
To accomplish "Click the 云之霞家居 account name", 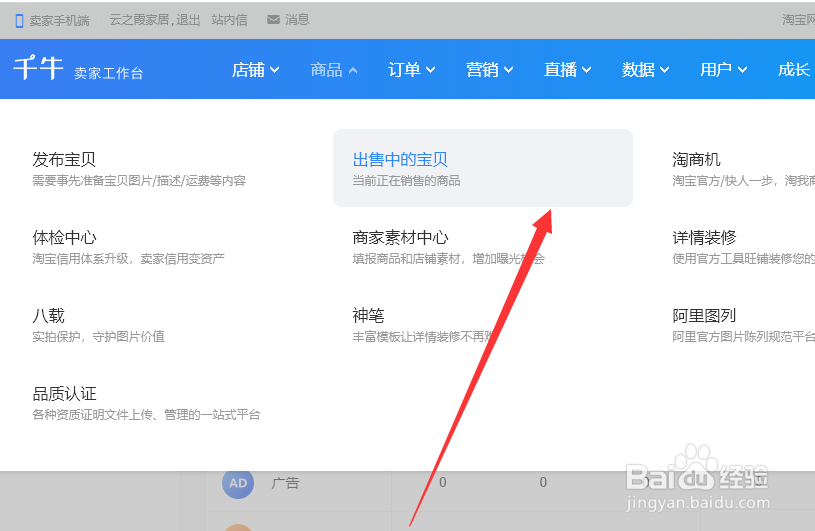I will pyautogui.click(x=139, y=20).
